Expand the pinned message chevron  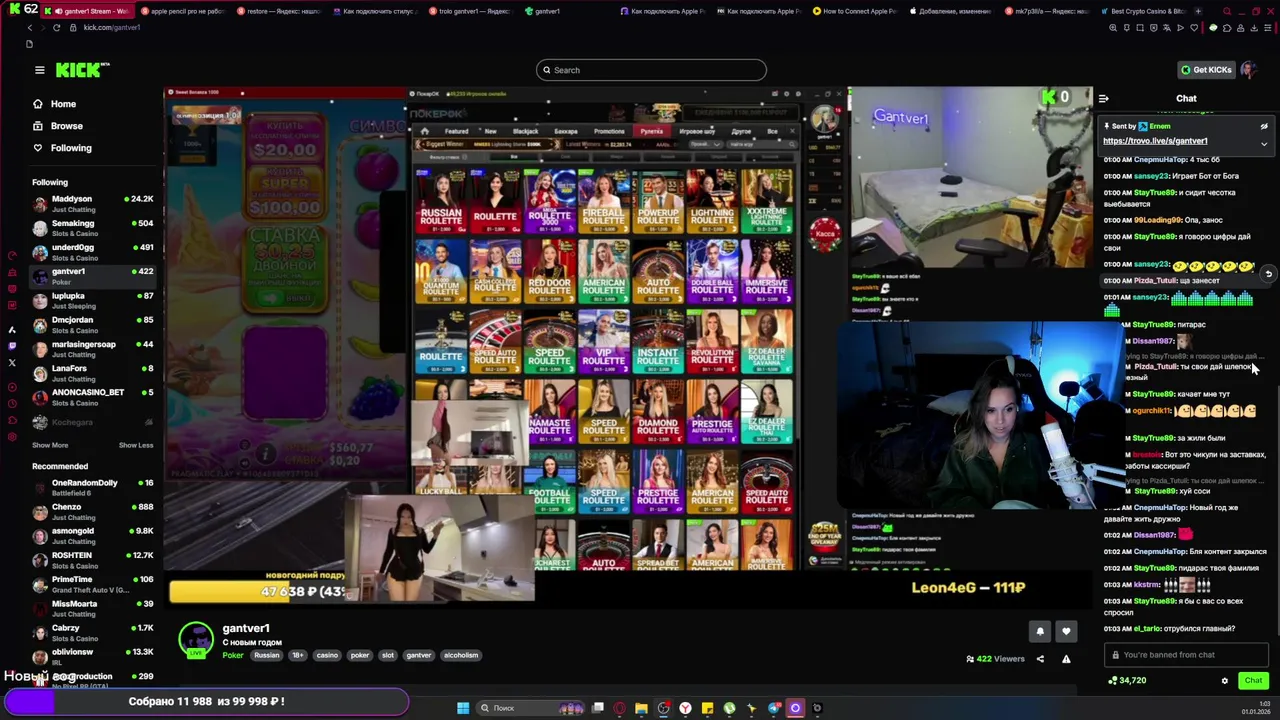click(1264, 144)
